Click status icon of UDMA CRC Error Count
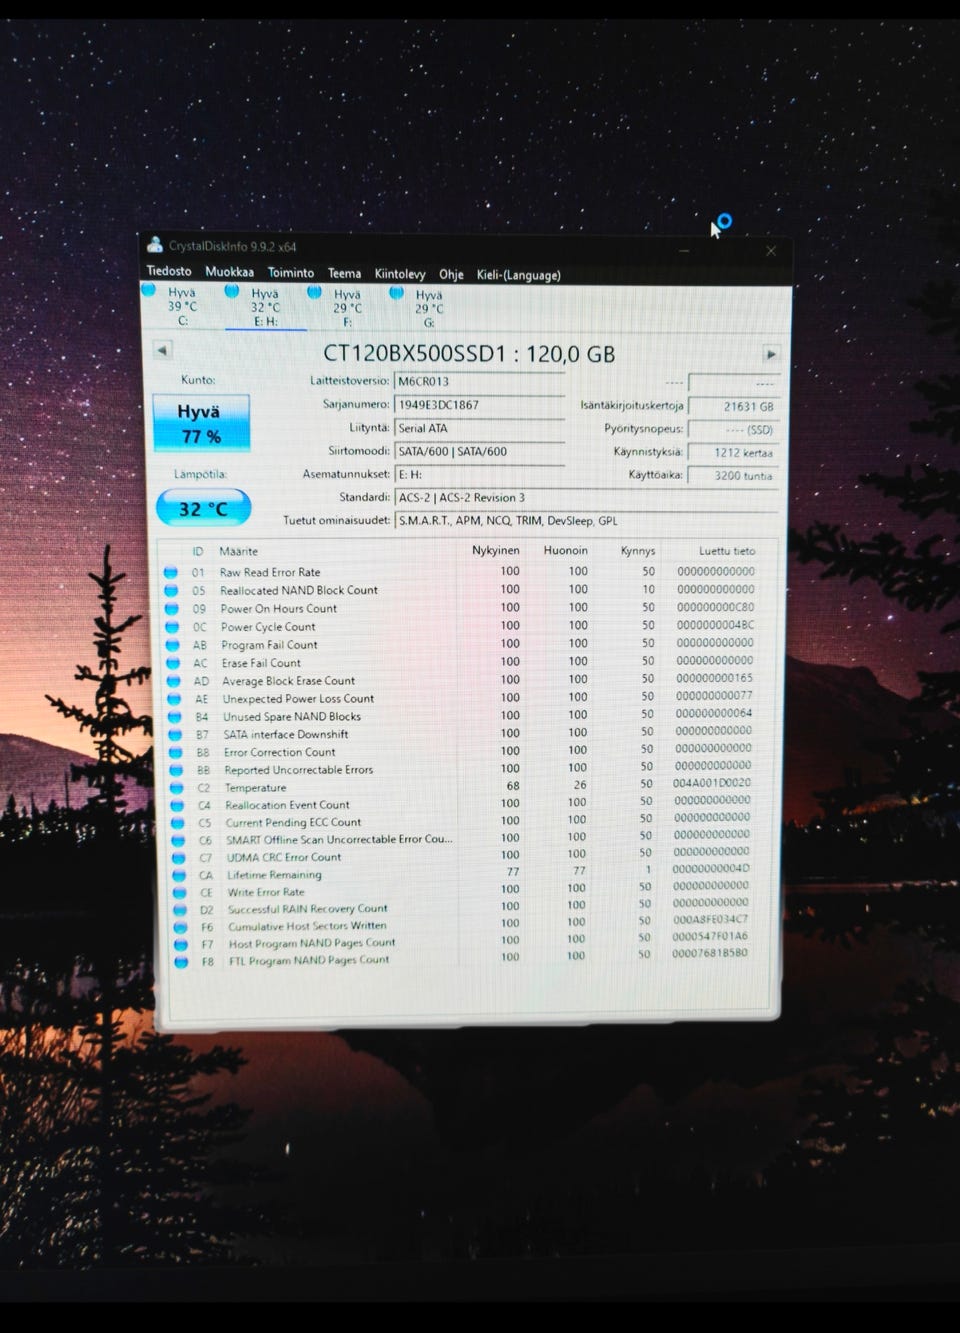 tap(178, 857)
